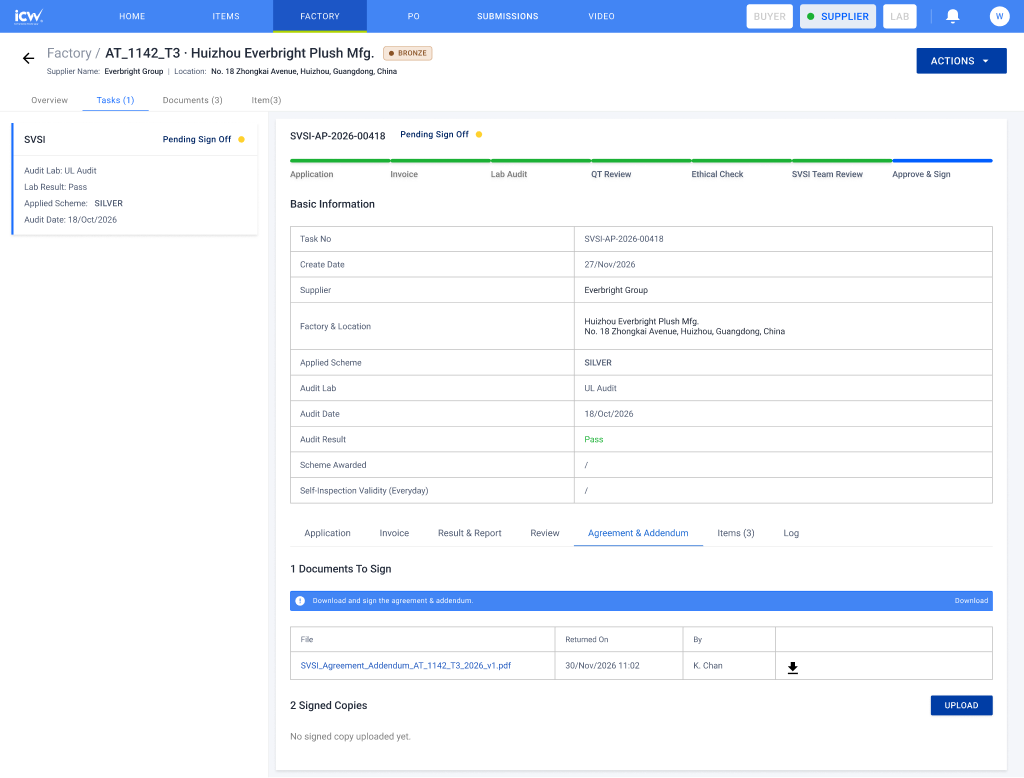1024x778 pixels.
Task: Click the ICW logo
Action: point(29,16)
